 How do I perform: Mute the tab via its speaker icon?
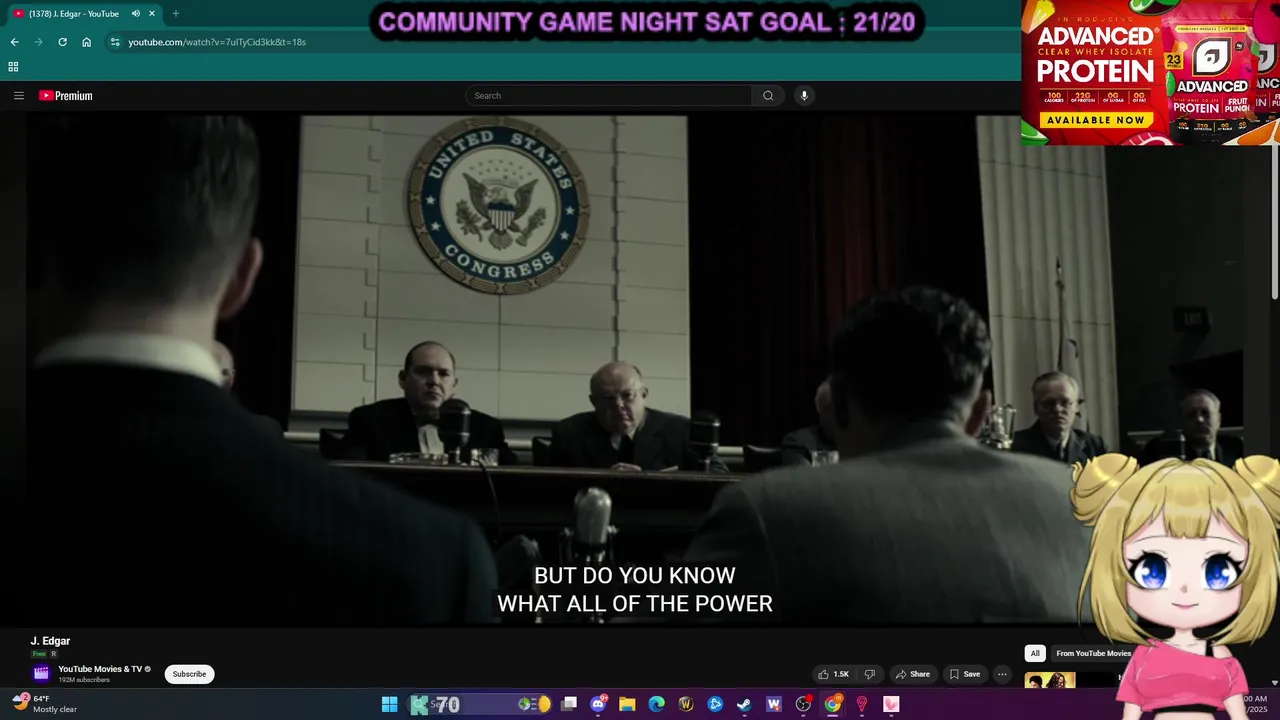[135, 14]
